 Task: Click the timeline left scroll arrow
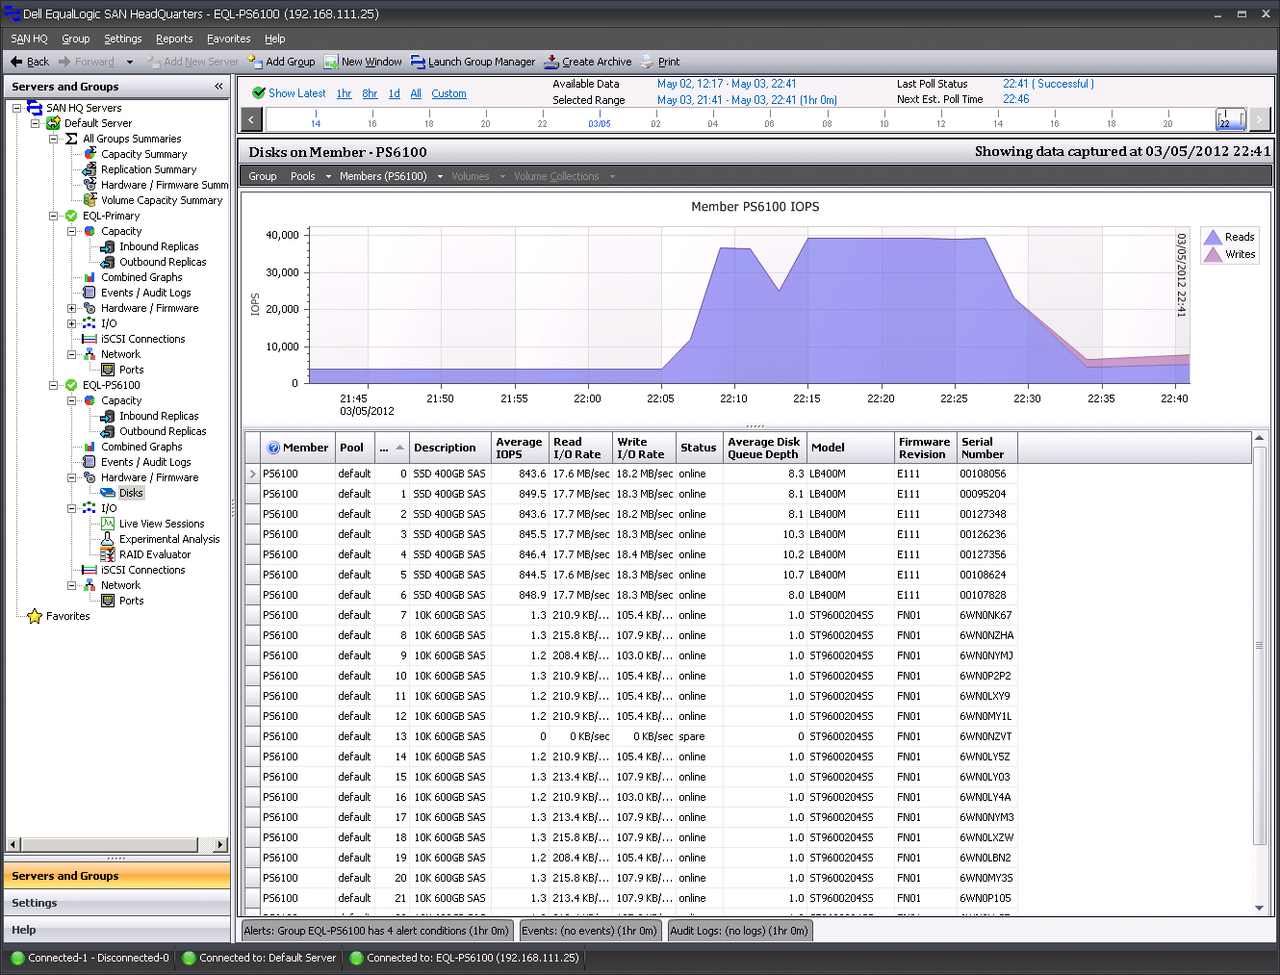pos(252,120)
